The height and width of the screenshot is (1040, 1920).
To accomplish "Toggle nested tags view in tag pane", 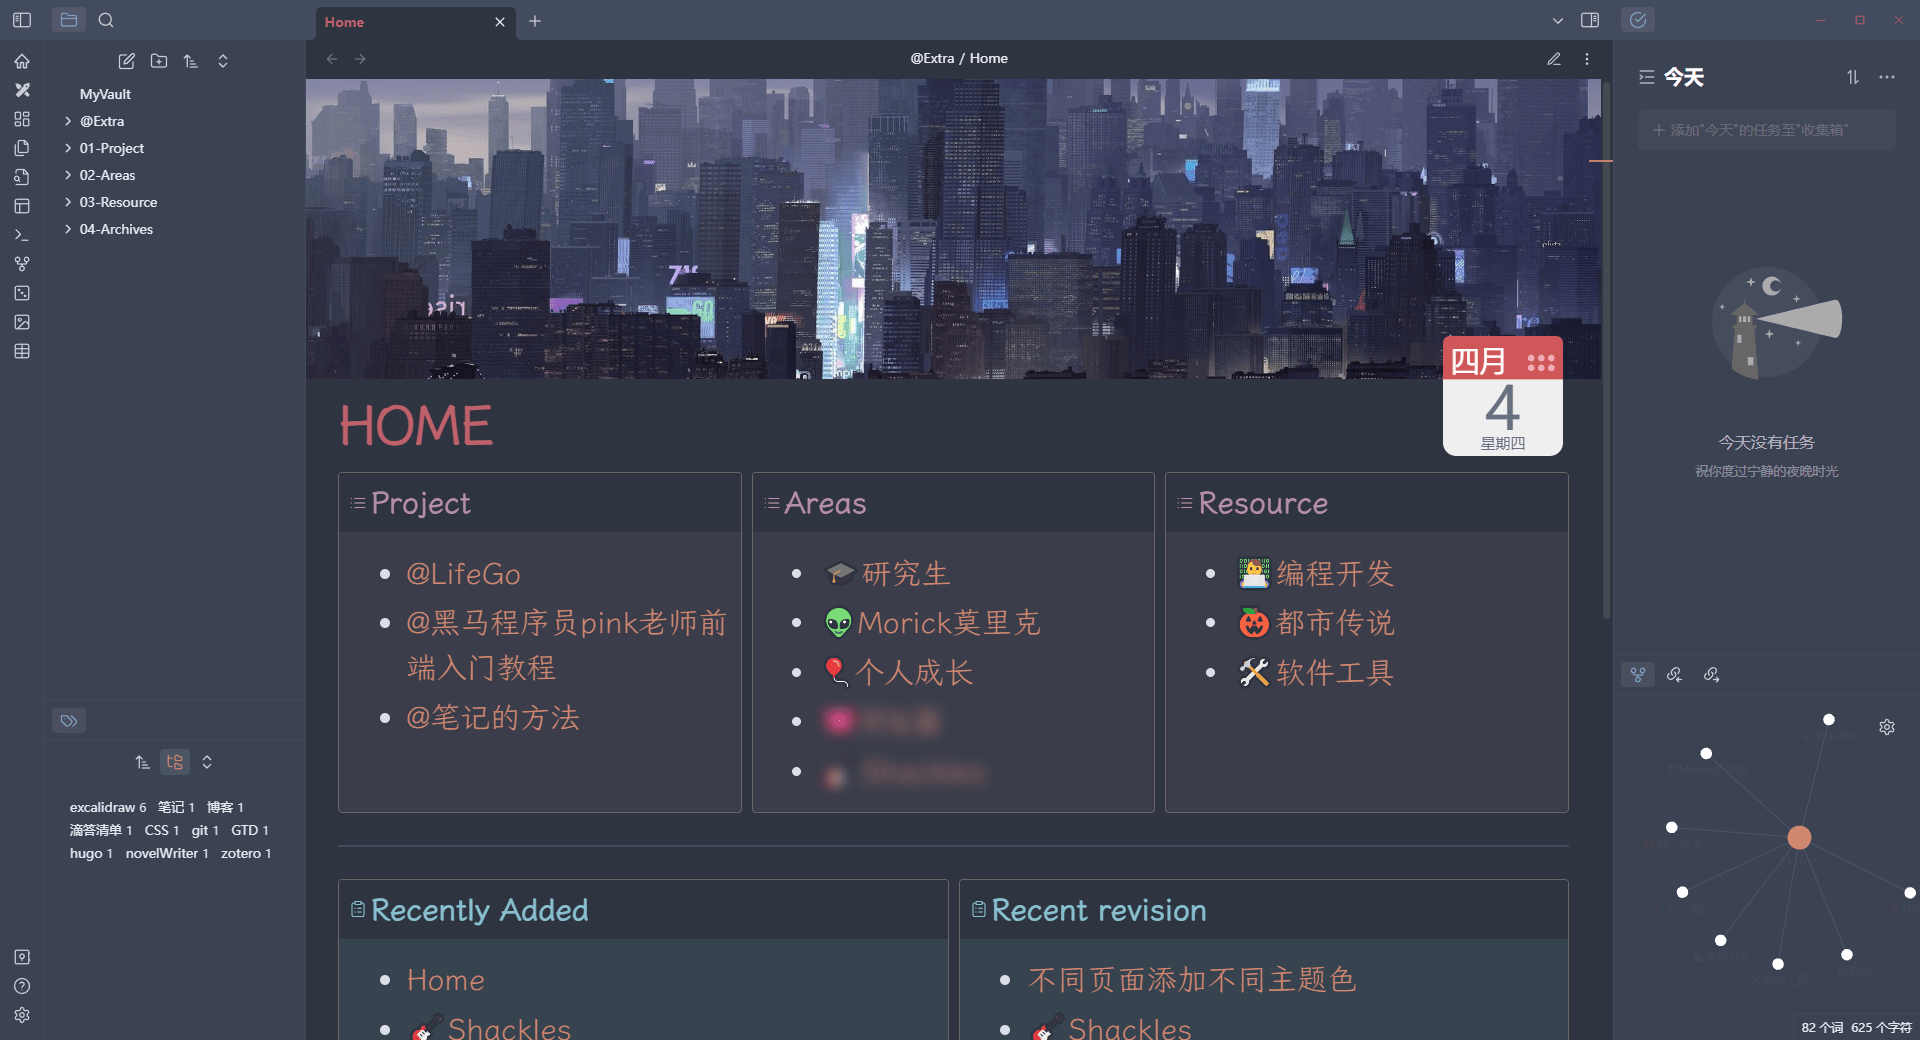I will click(175, 762).
